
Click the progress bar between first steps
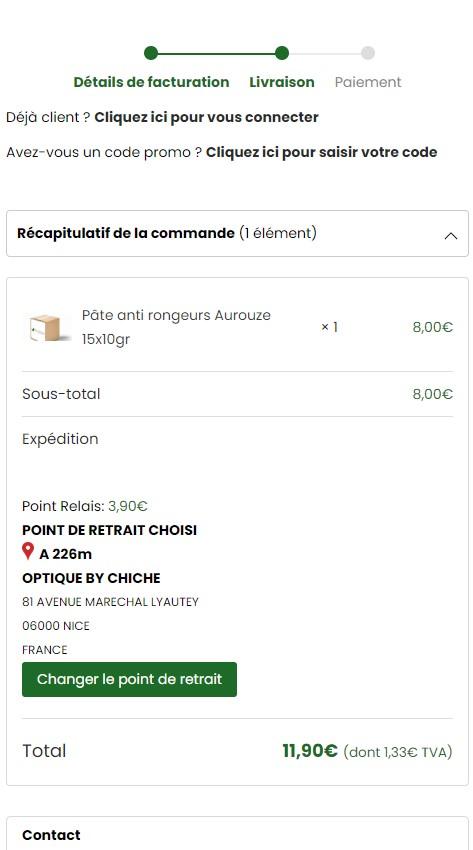(x=216, y=53)
